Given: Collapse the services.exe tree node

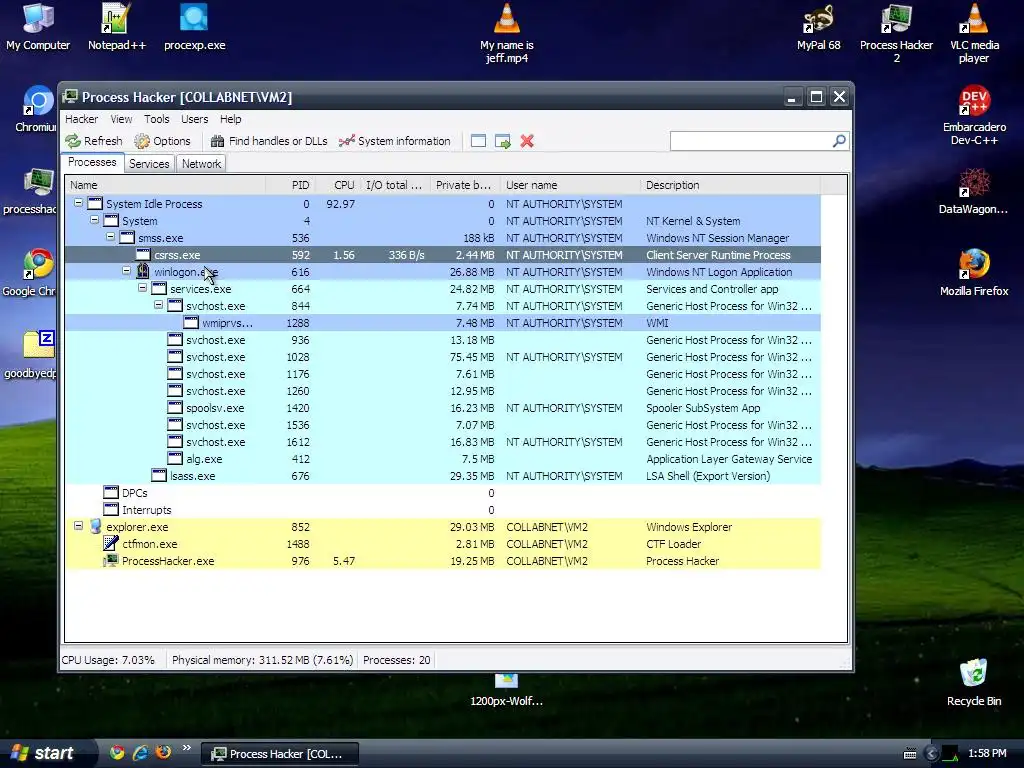Looking at the screenshot, I should (142, 288).
